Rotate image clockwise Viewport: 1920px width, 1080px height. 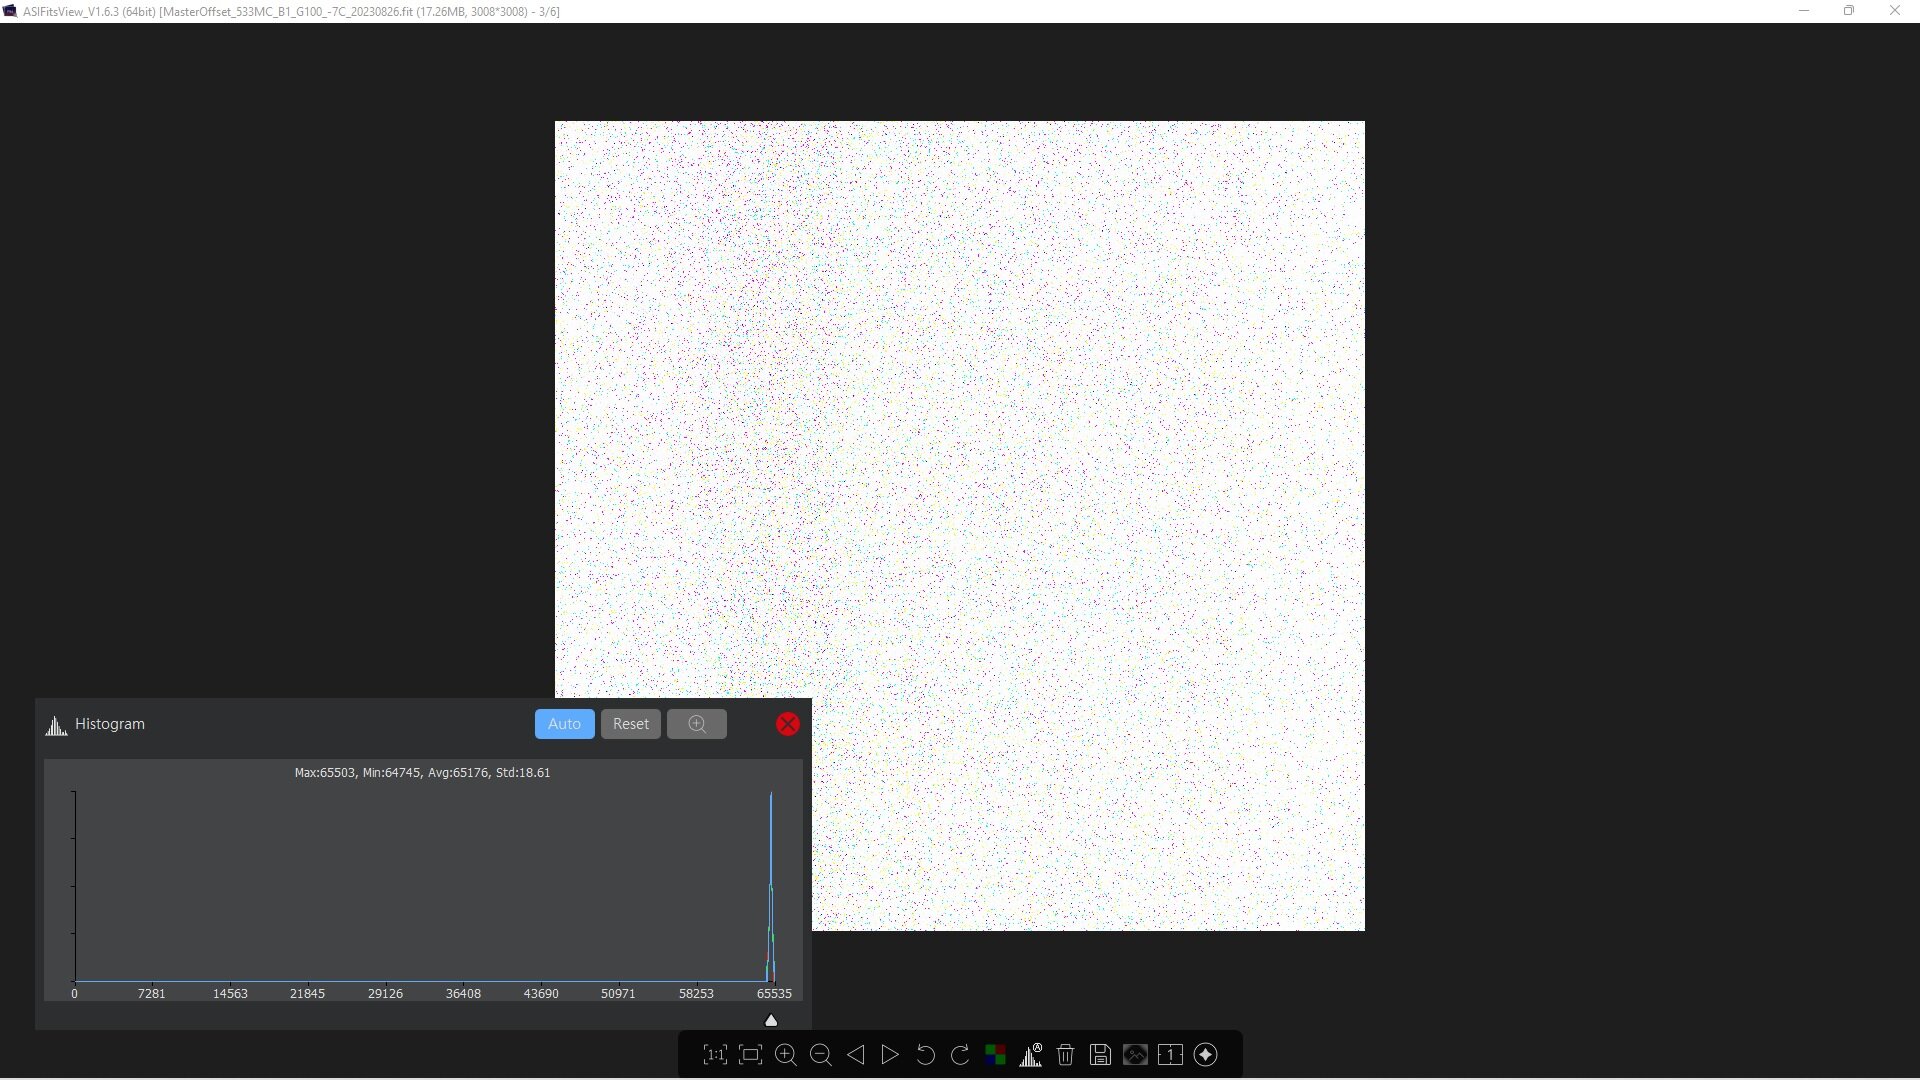960,1055
